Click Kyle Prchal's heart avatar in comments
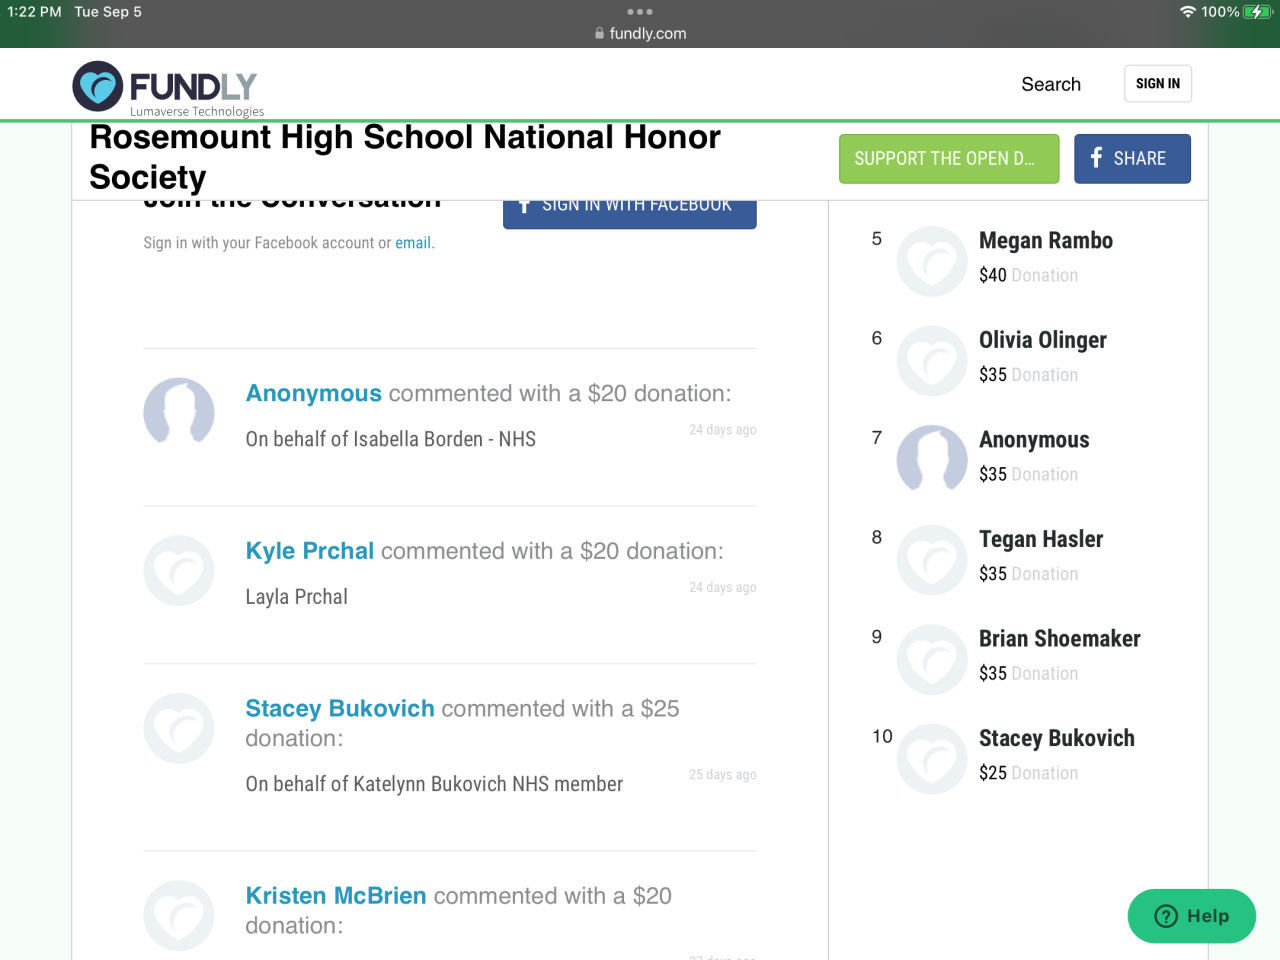The image size is (1280, 960). pyautogui.click(x=179, y=571)
